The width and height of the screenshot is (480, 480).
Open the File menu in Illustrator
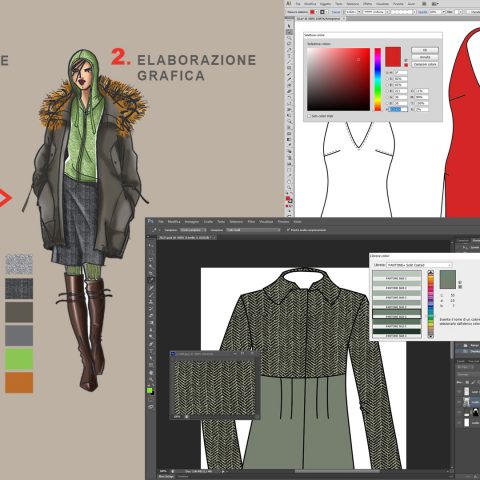pos(298,4)
